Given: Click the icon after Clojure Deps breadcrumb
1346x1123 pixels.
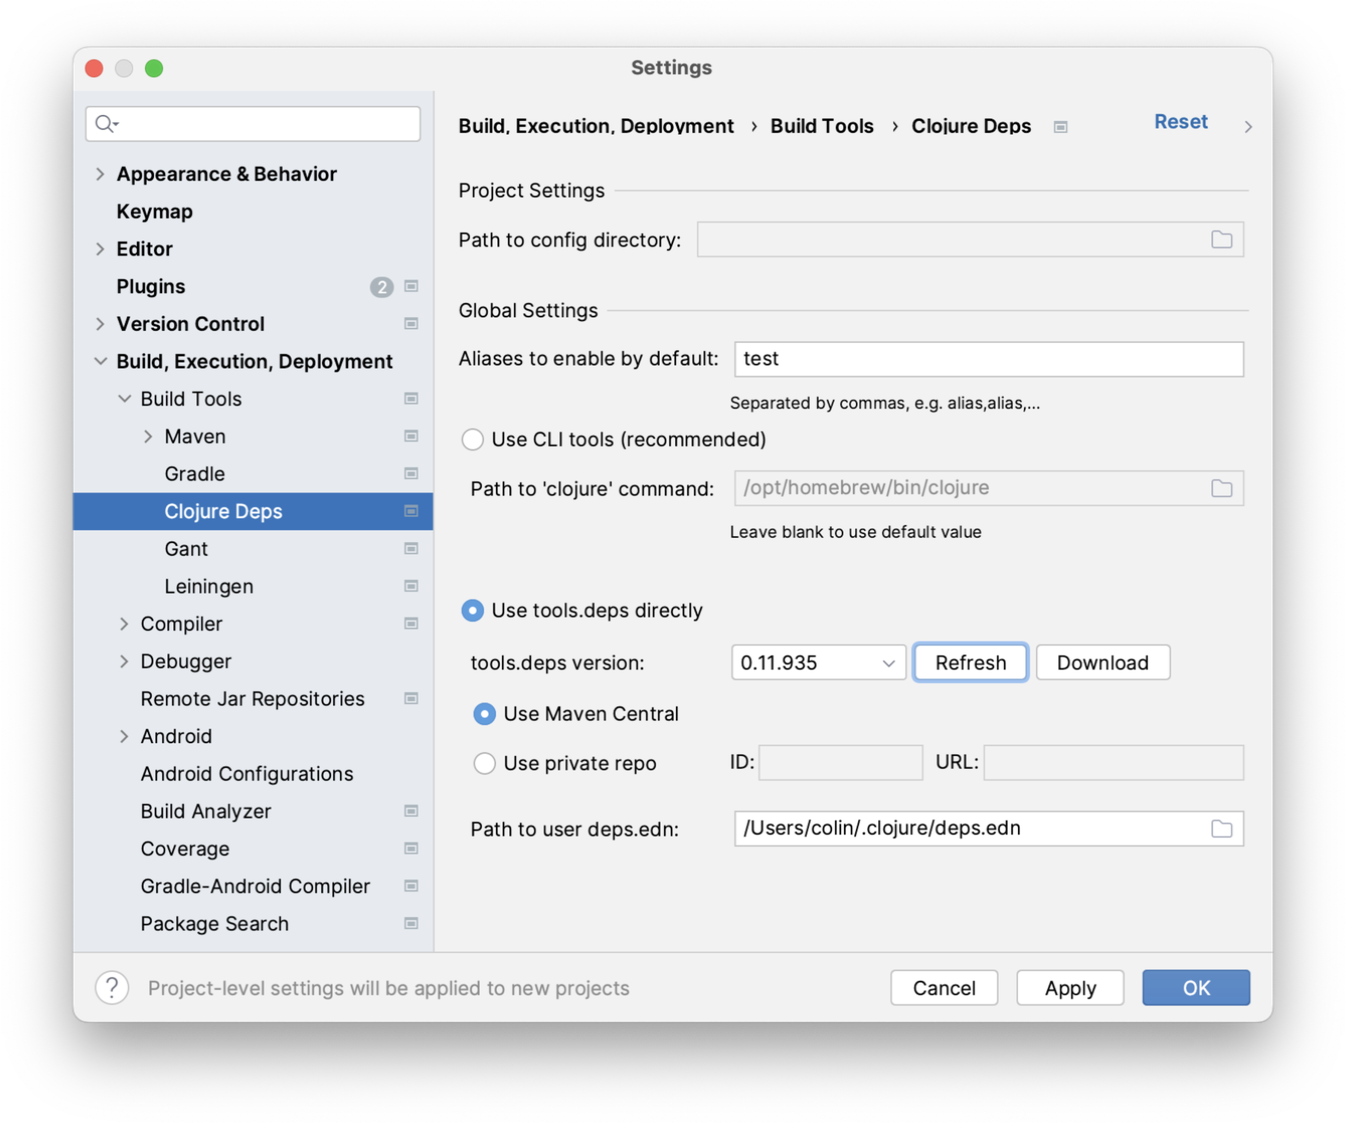Looking at the screenshot, I should 1060,126.
